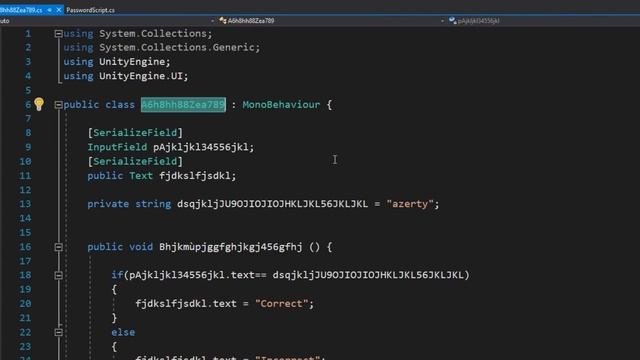
Task: Open the project scope dropdown ending in 'oto'
Action: click(x=108, y=20)
